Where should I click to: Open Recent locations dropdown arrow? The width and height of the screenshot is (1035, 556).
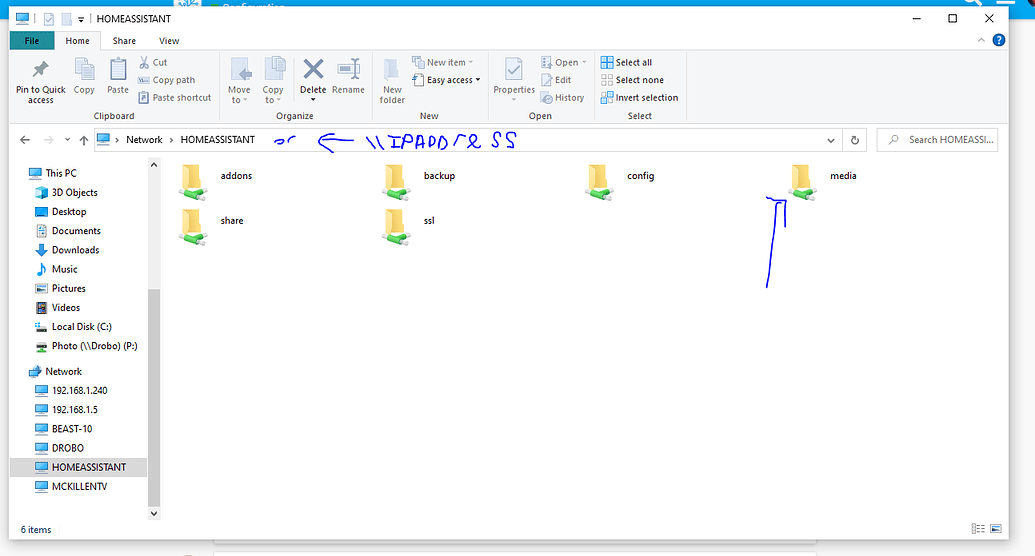click(x=67, y=140)
